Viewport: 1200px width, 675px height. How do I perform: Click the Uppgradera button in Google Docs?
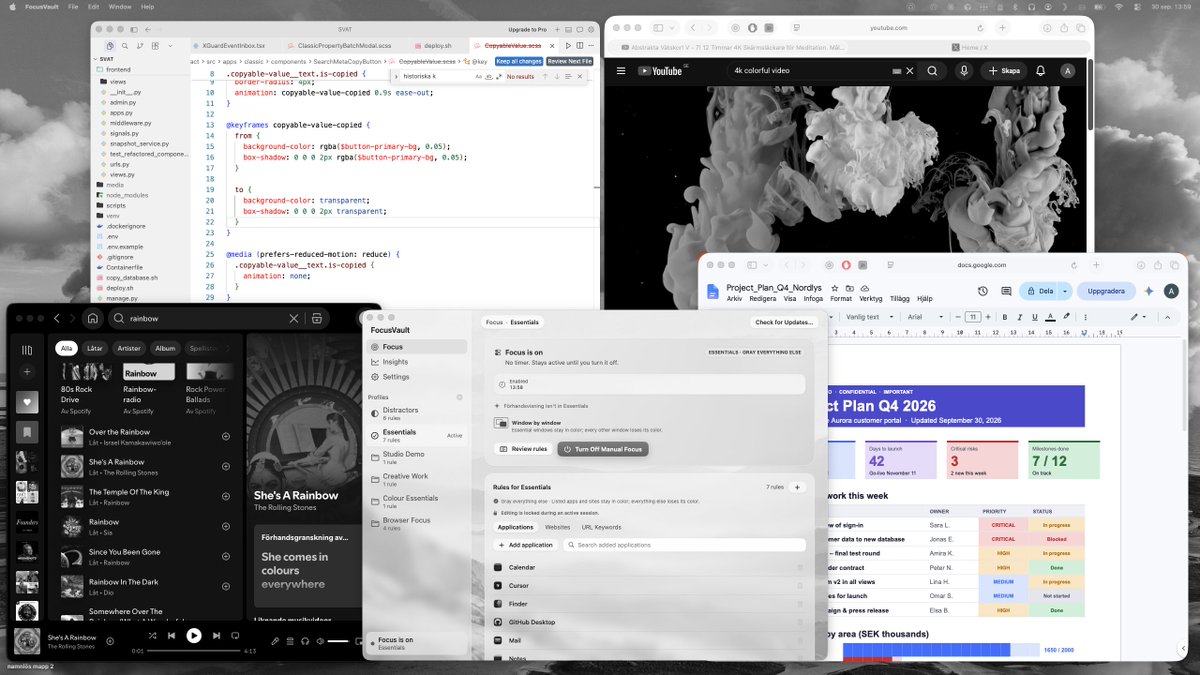pos(1106,291)
